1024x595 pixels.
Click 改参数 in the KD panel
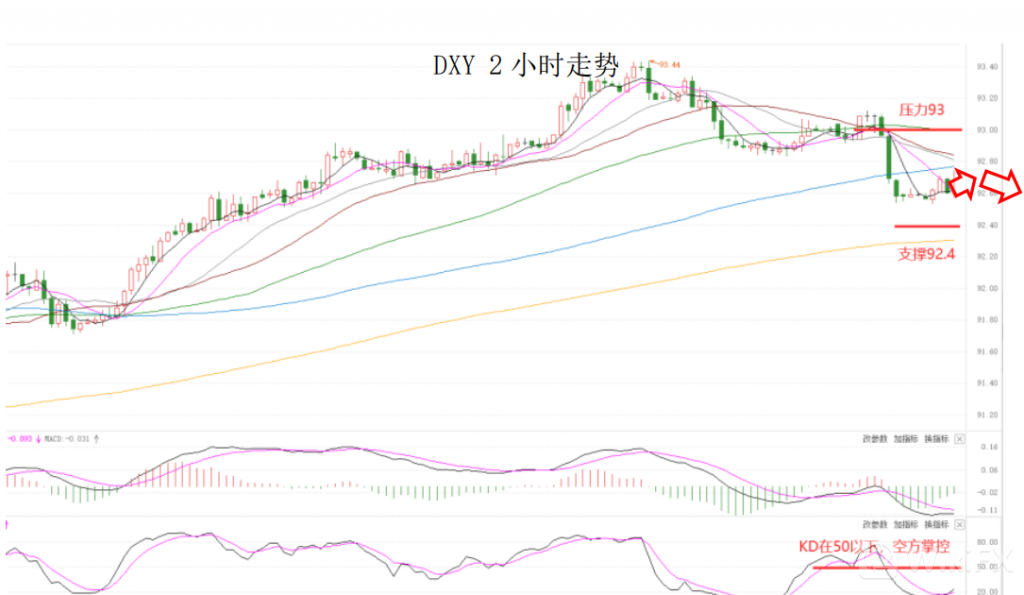(874, 525)
